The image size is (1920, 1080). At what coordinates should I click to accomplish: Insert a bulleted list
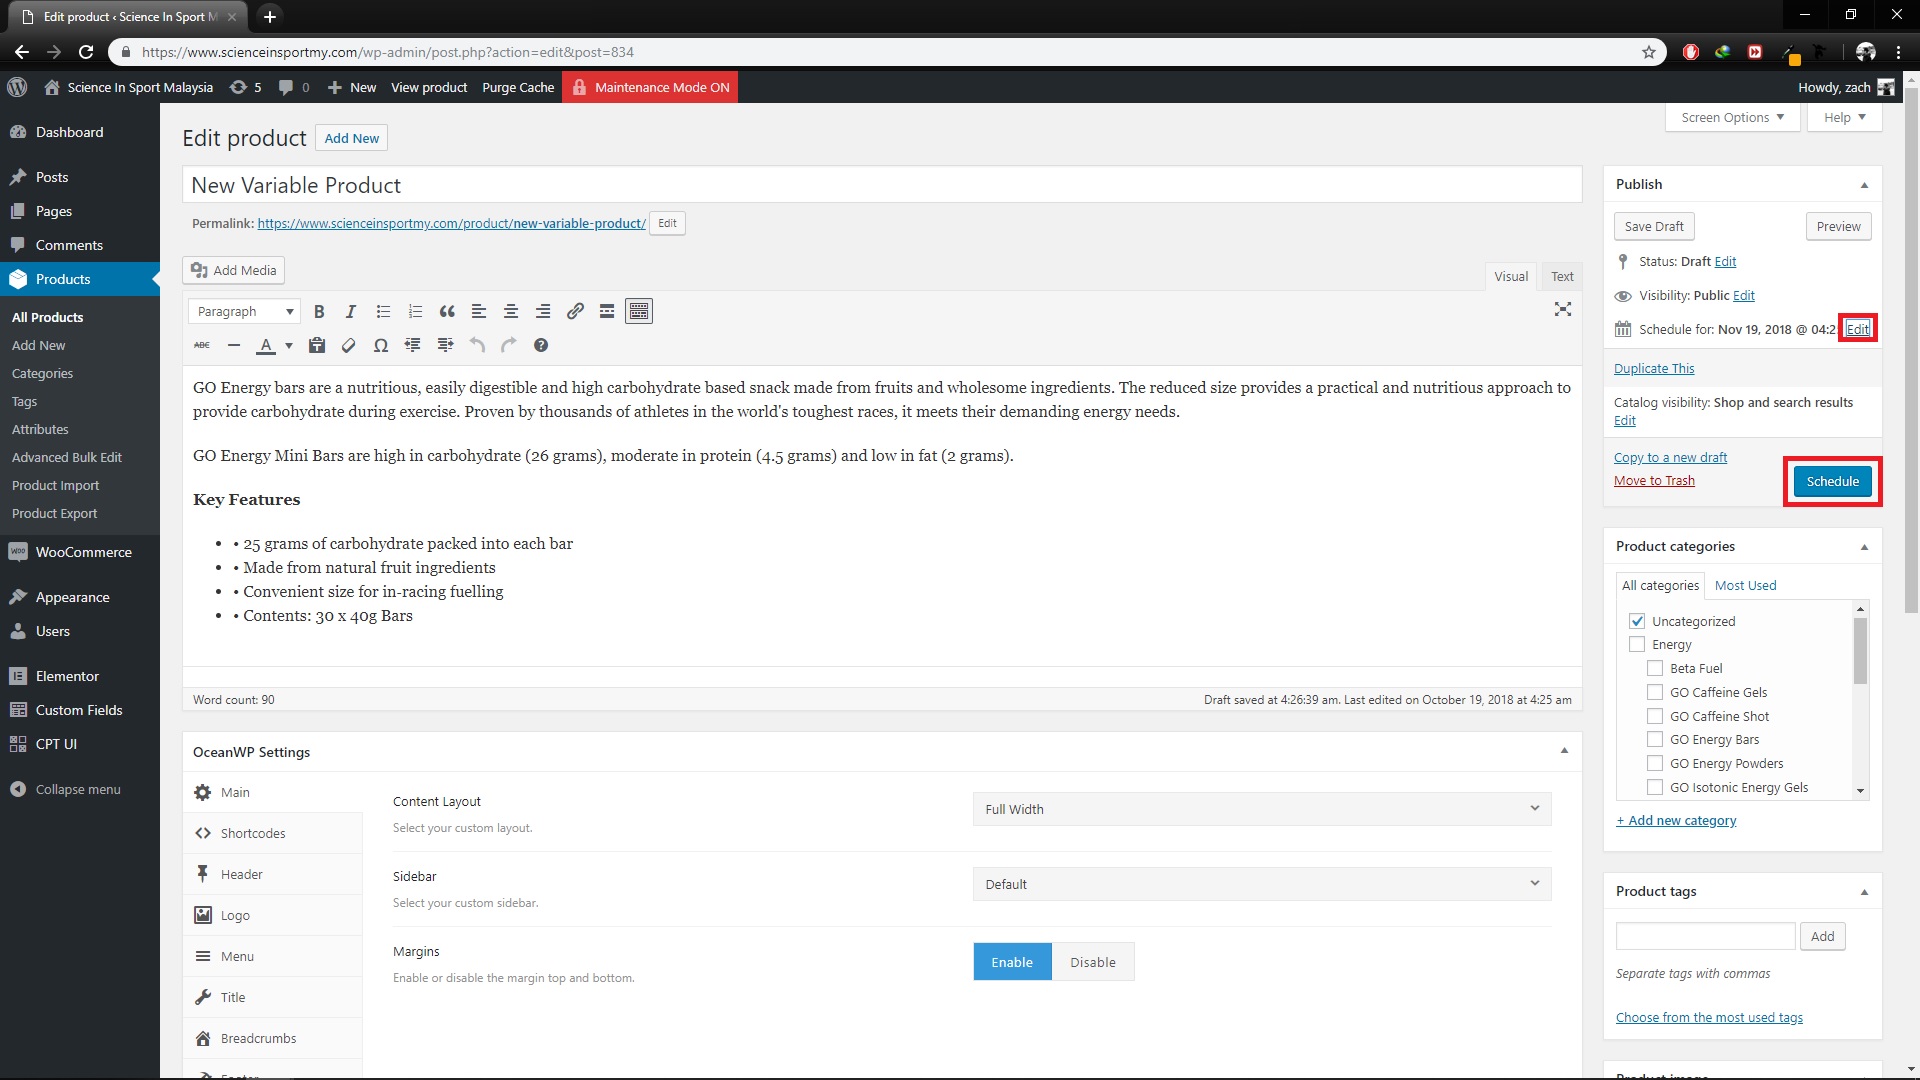point(383,312)
